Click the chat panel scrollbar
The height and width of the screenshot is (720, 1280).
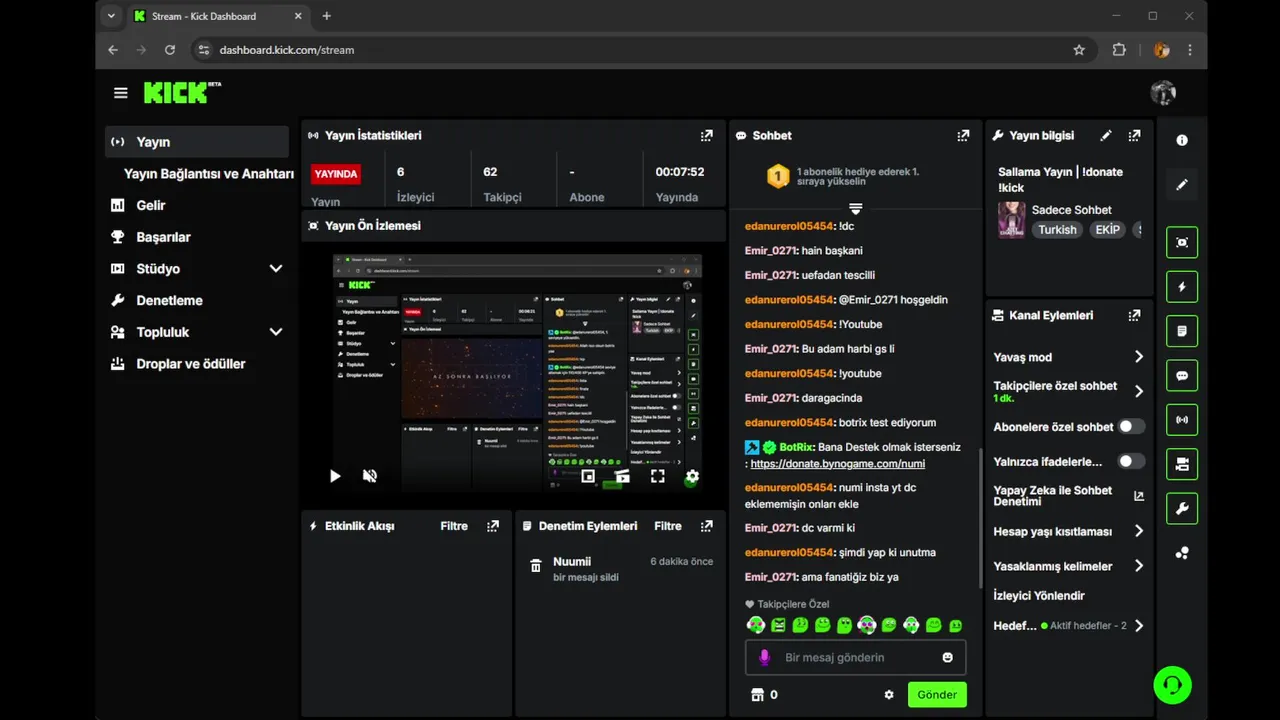pos(981,518)
